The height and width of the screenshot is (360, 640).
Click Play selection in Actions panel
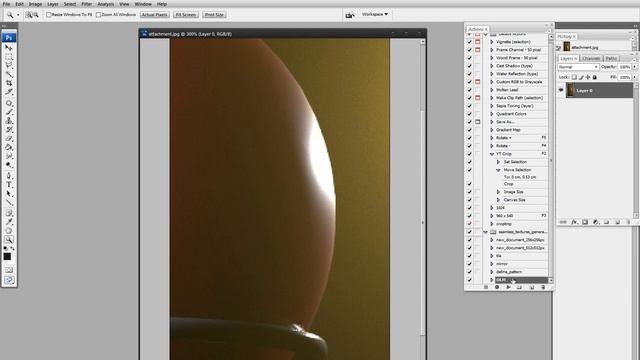click(508, 287)
